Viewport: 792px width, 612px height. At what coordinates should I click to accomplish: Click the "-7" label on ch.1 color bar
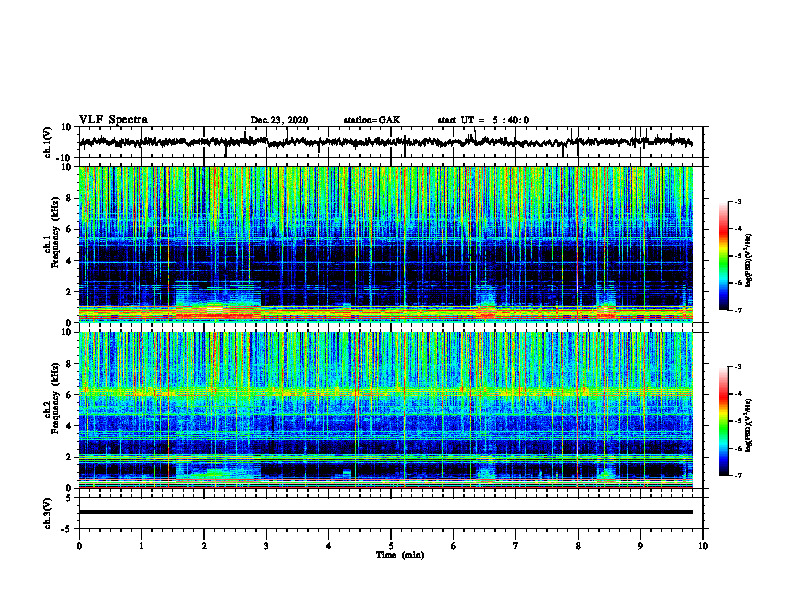[x=737, y=310]
